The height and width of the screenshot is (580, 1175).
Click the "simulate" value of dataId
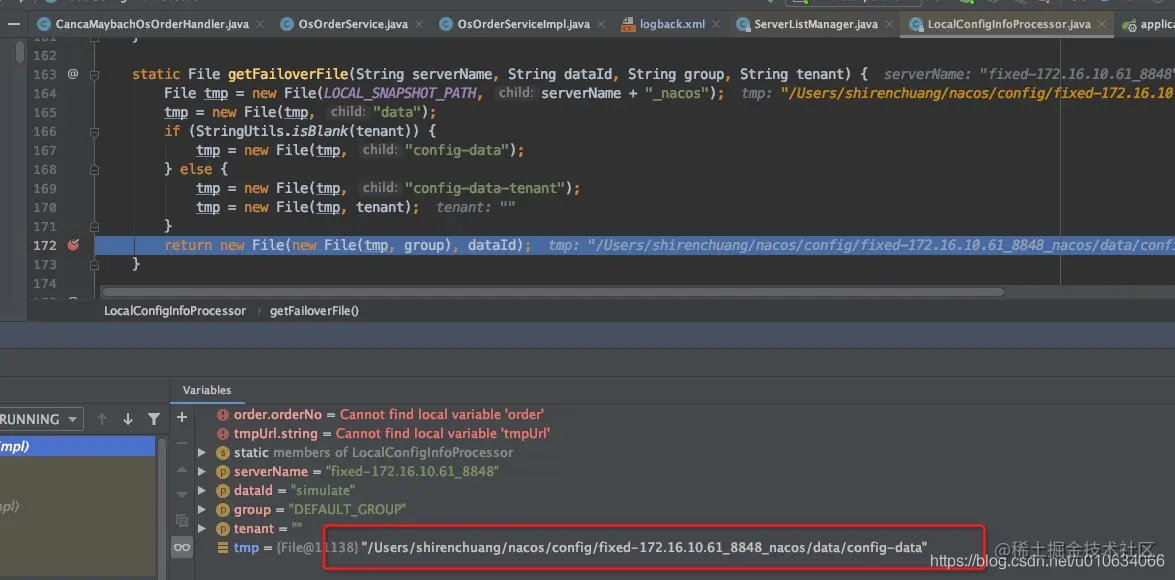[x=323, y=490]
